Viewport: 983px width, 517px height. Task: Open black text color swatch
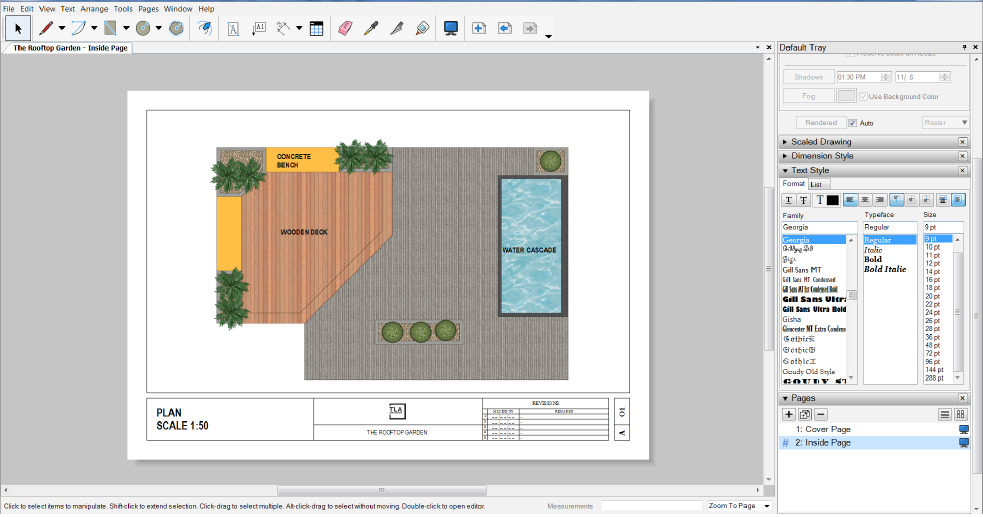pyautogui.click(x=833, y=200)
